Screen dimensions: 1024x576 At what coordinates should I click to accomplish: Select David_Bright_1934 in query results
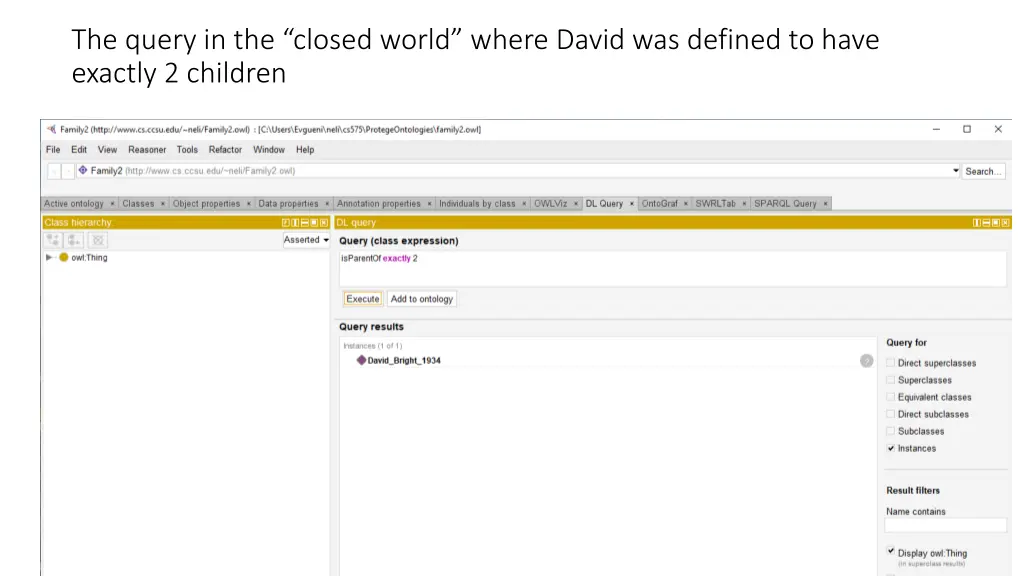pyautogui.click(x=404, y=360)
